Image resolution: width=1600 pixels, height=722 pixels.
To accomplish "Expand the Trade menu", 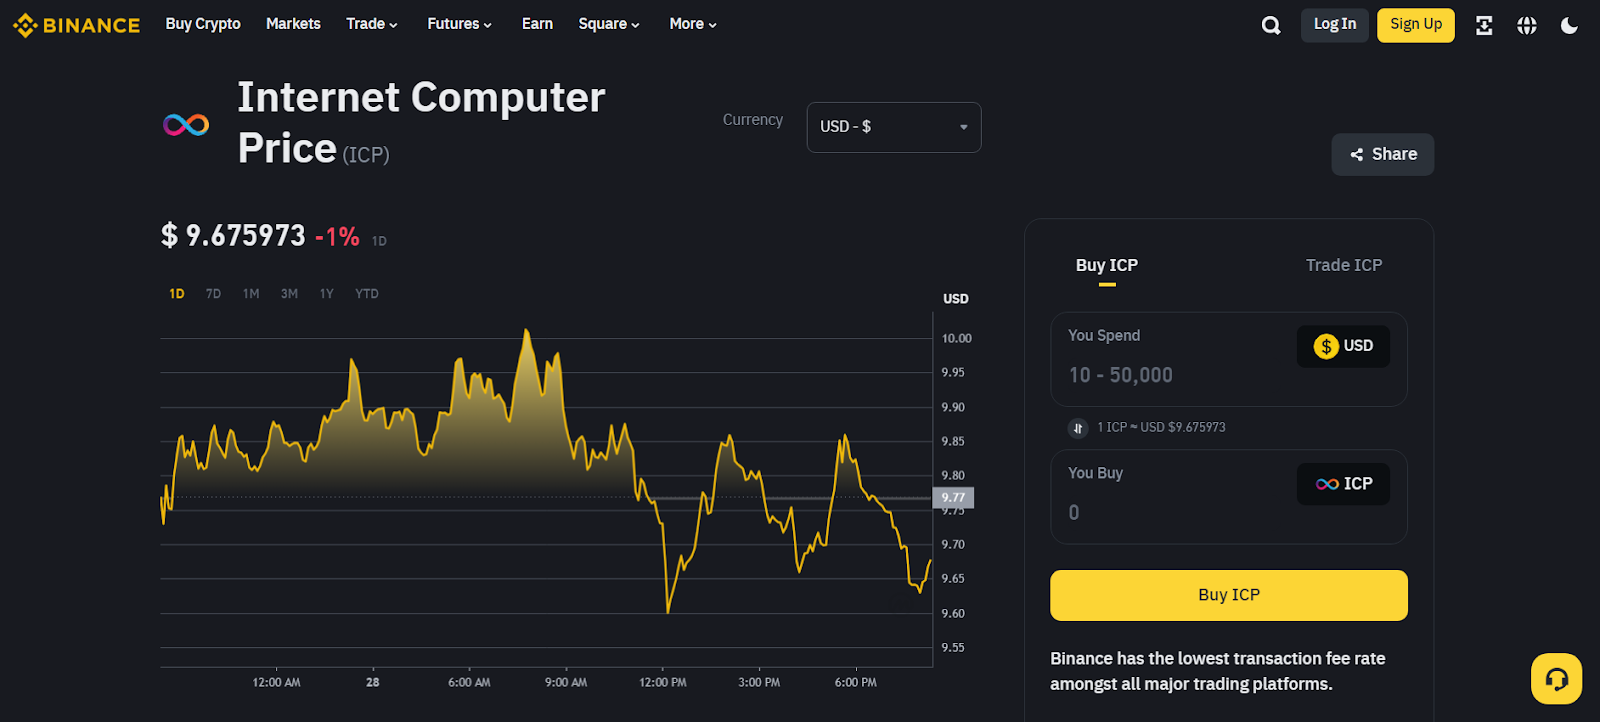I will (372, 24).
